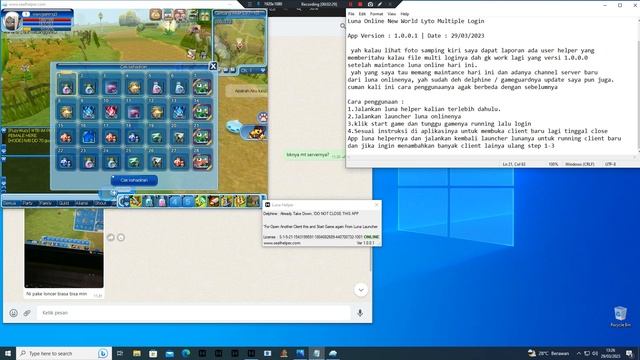Image resolution: width=640 pixels, height=360 pixels.
Task: Select day 7 green frog reward
Action: (x=202, y=85)
